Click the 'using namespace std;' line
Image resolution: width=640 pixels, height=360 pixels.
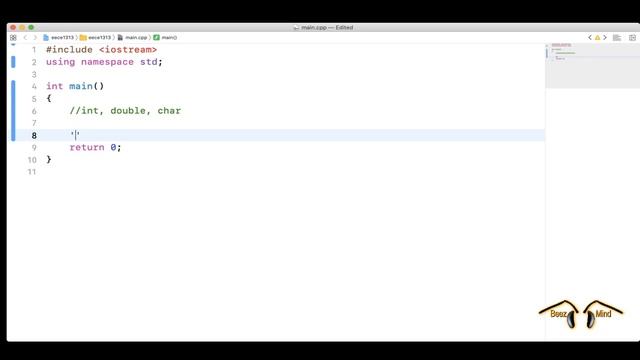point(104,62)
